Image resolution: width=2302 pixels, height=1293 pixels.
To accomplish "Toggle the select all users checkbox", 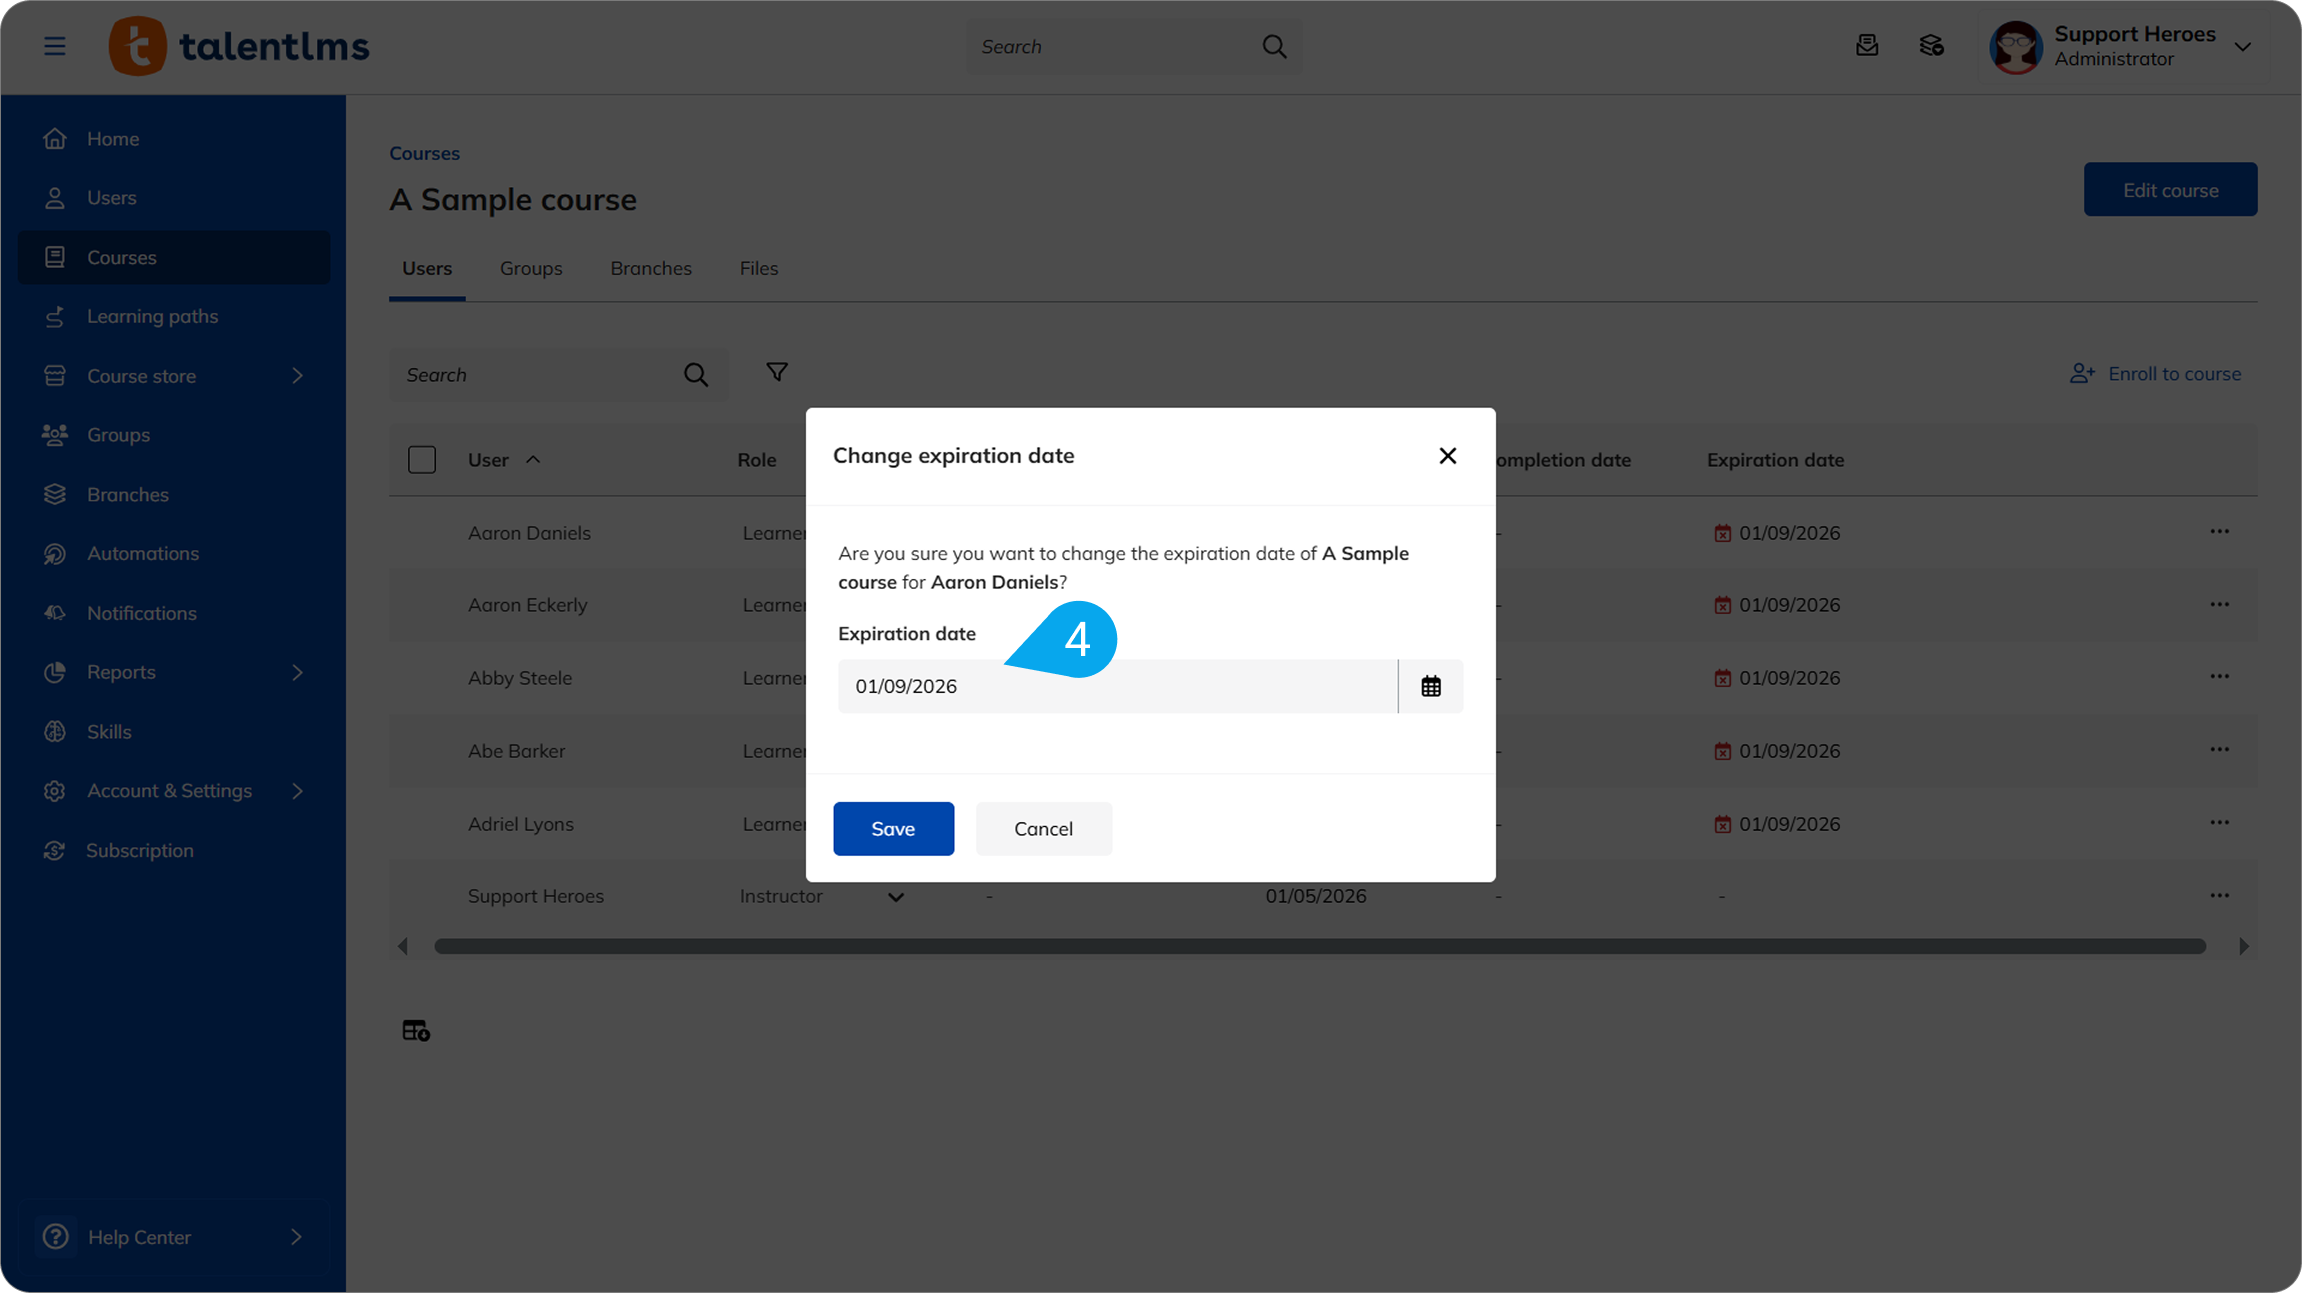I will click(422, 460).
